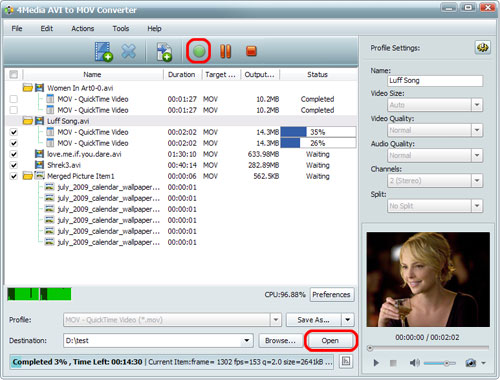Open the Help menu
The image size is (500, 380).
pos(154,28)
